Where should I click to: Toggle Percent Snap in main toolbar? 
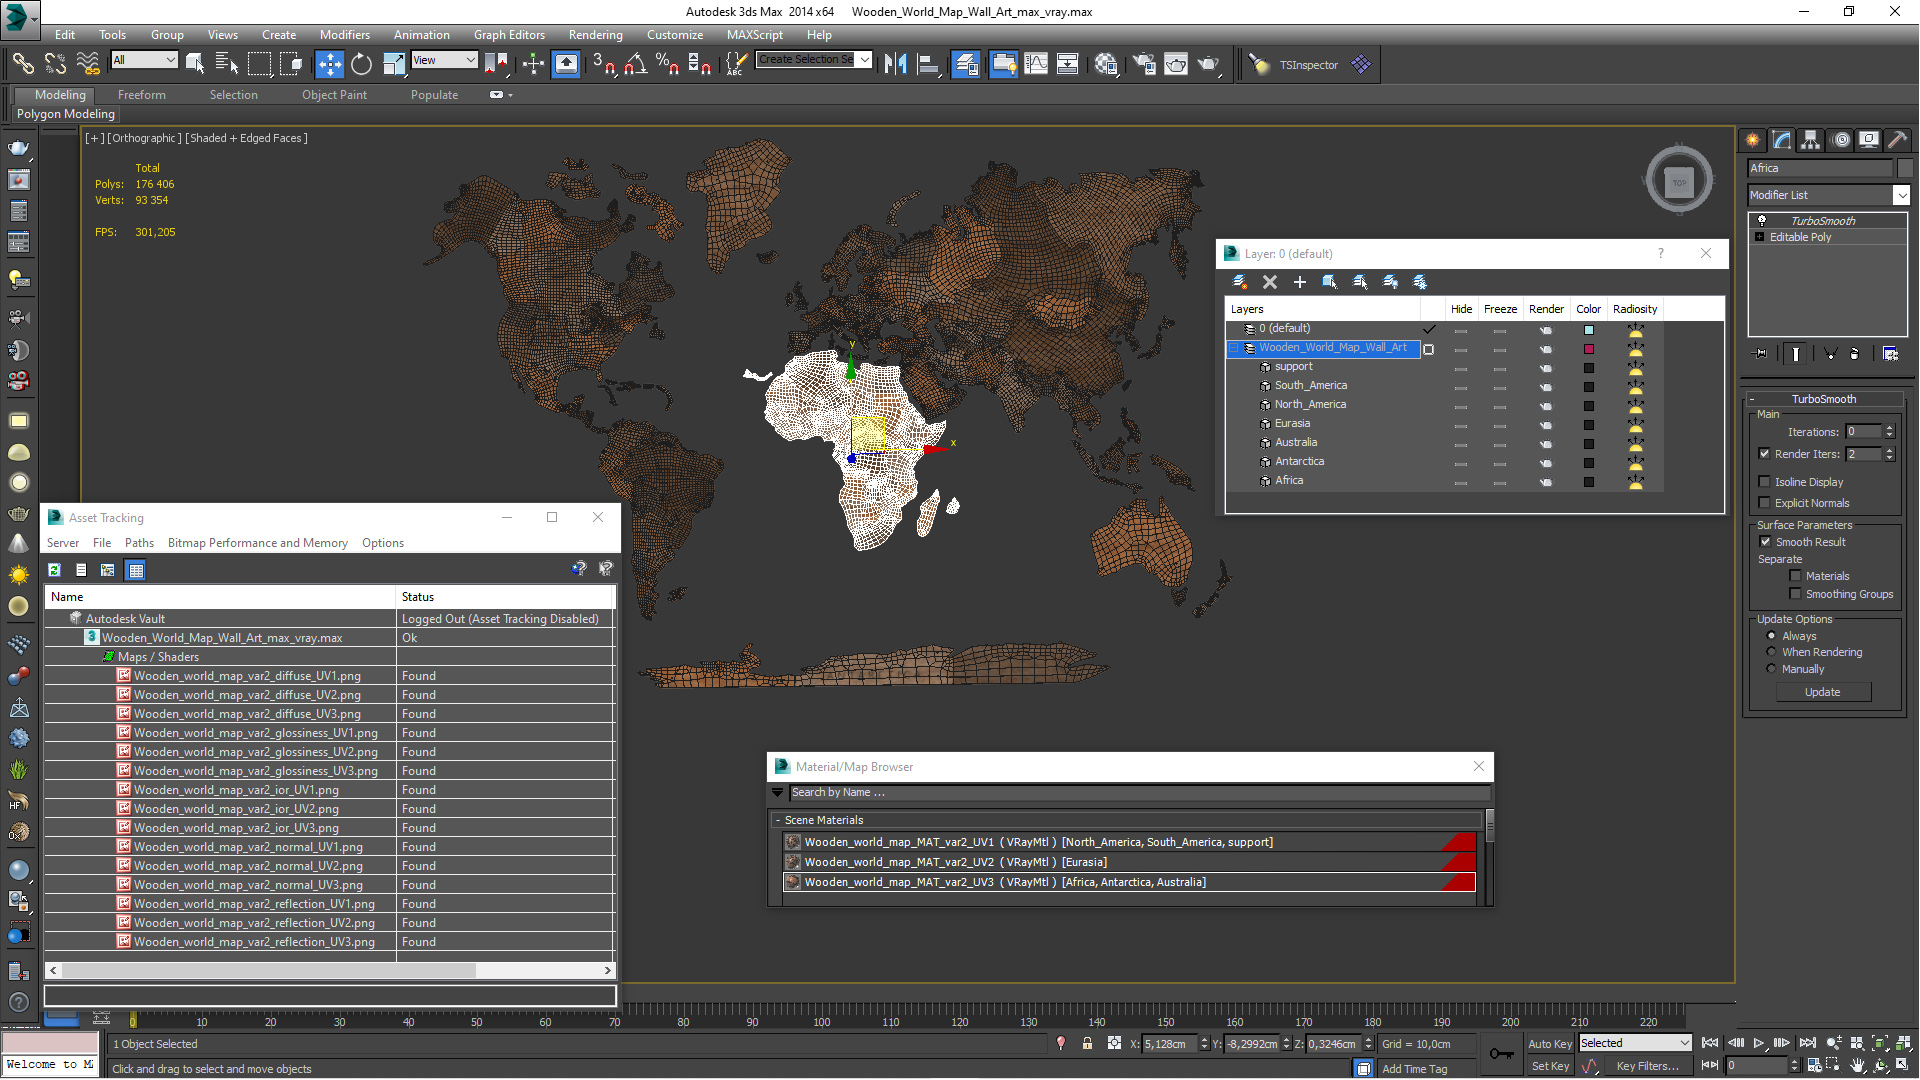pos(667,65)
